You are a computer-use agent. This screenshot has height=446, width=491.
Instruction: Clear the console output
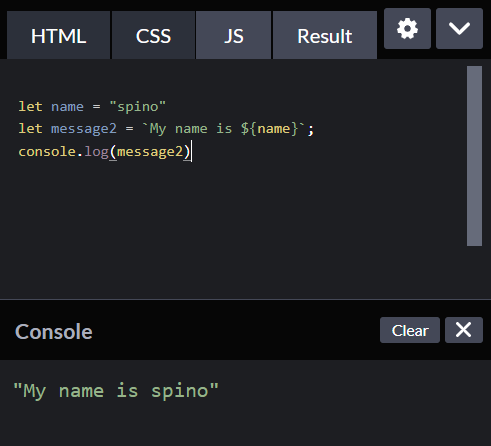(410, 330)
